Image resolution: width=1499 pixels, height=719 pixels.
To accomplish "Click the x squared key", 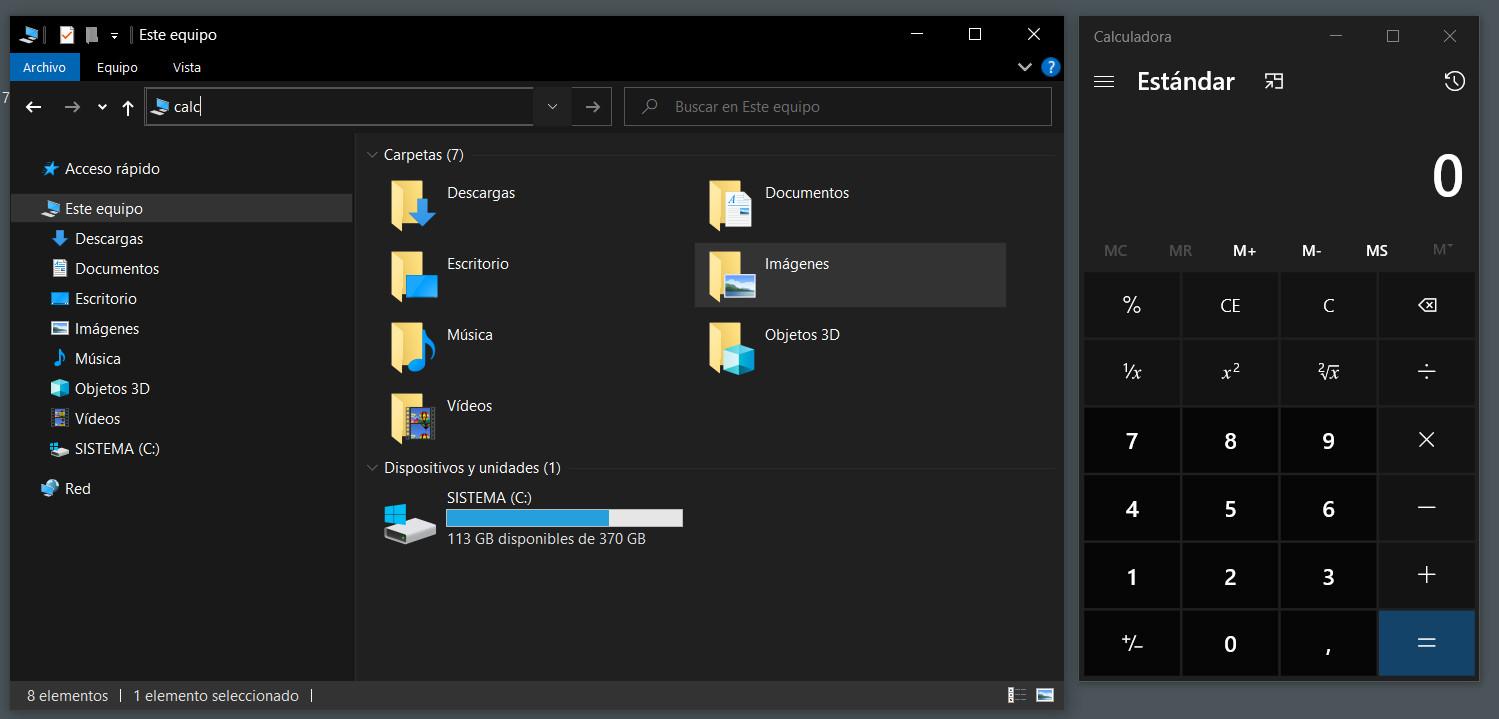I will pyautogui.click(x=1230, y=373).
